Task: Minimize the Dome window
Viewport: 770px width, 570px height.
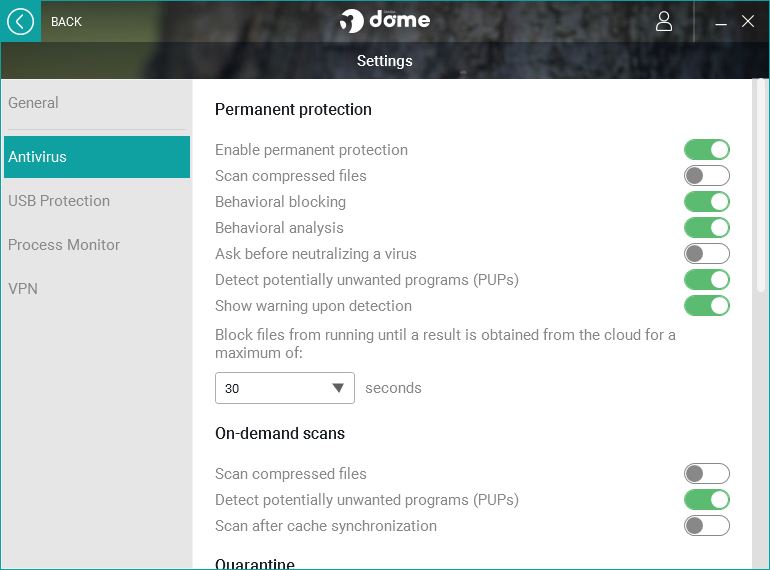Action: (x=721, y=22)
